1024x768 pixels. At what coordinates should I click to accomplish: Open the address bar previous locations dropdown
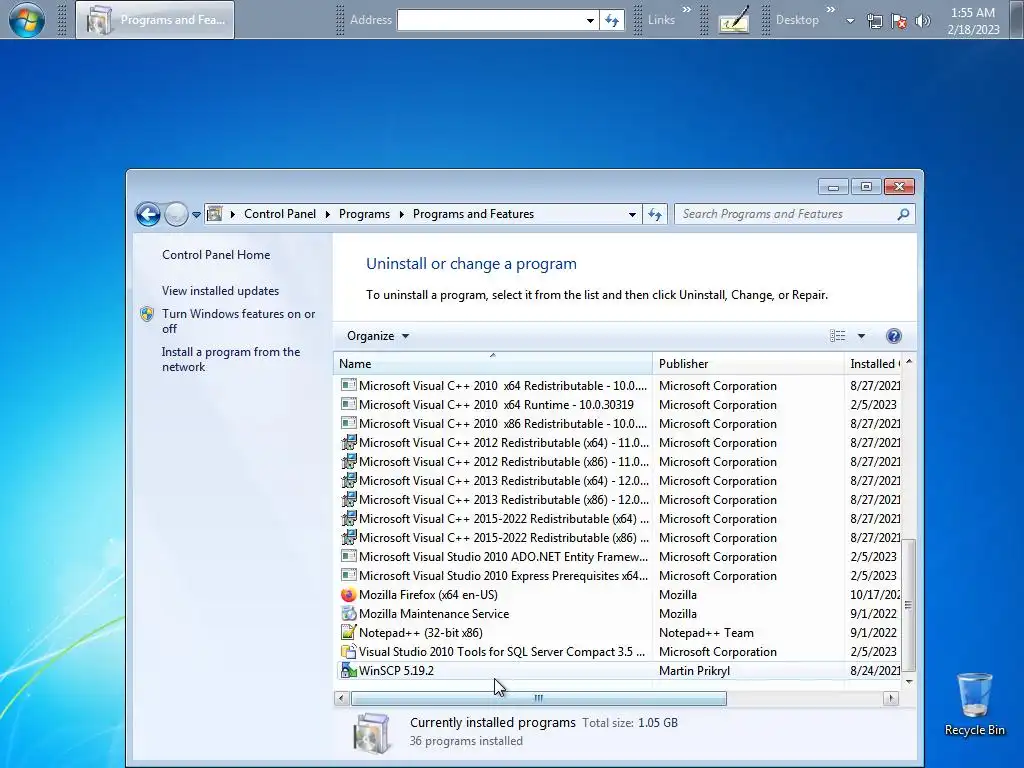tap(632, 214)
